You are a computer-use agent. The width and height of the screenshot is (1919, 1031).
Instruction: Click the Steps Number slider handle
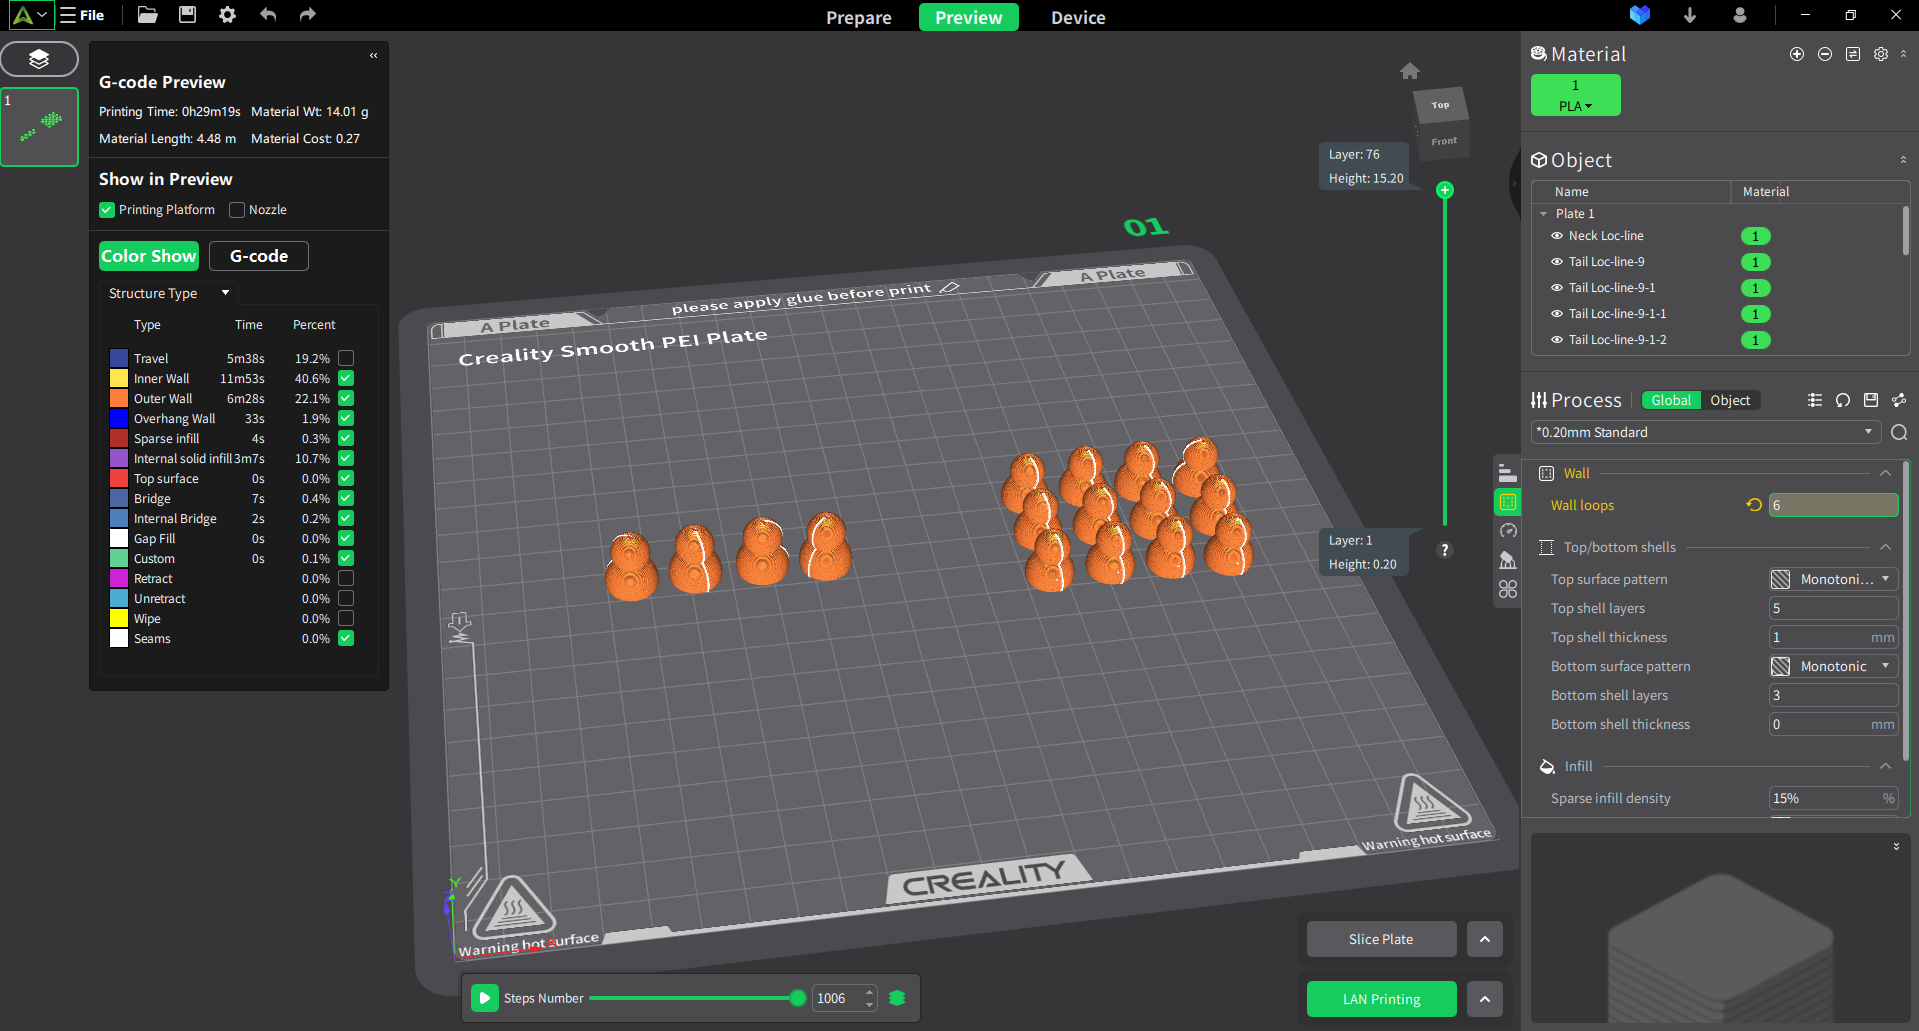point(798,998)
